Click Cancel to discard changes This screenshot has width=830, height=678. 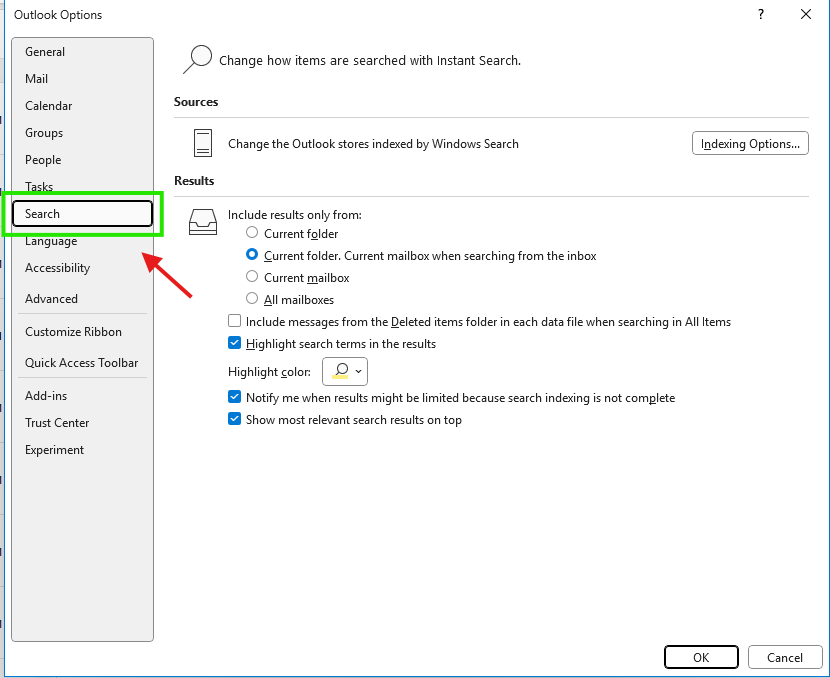[784, 657]
